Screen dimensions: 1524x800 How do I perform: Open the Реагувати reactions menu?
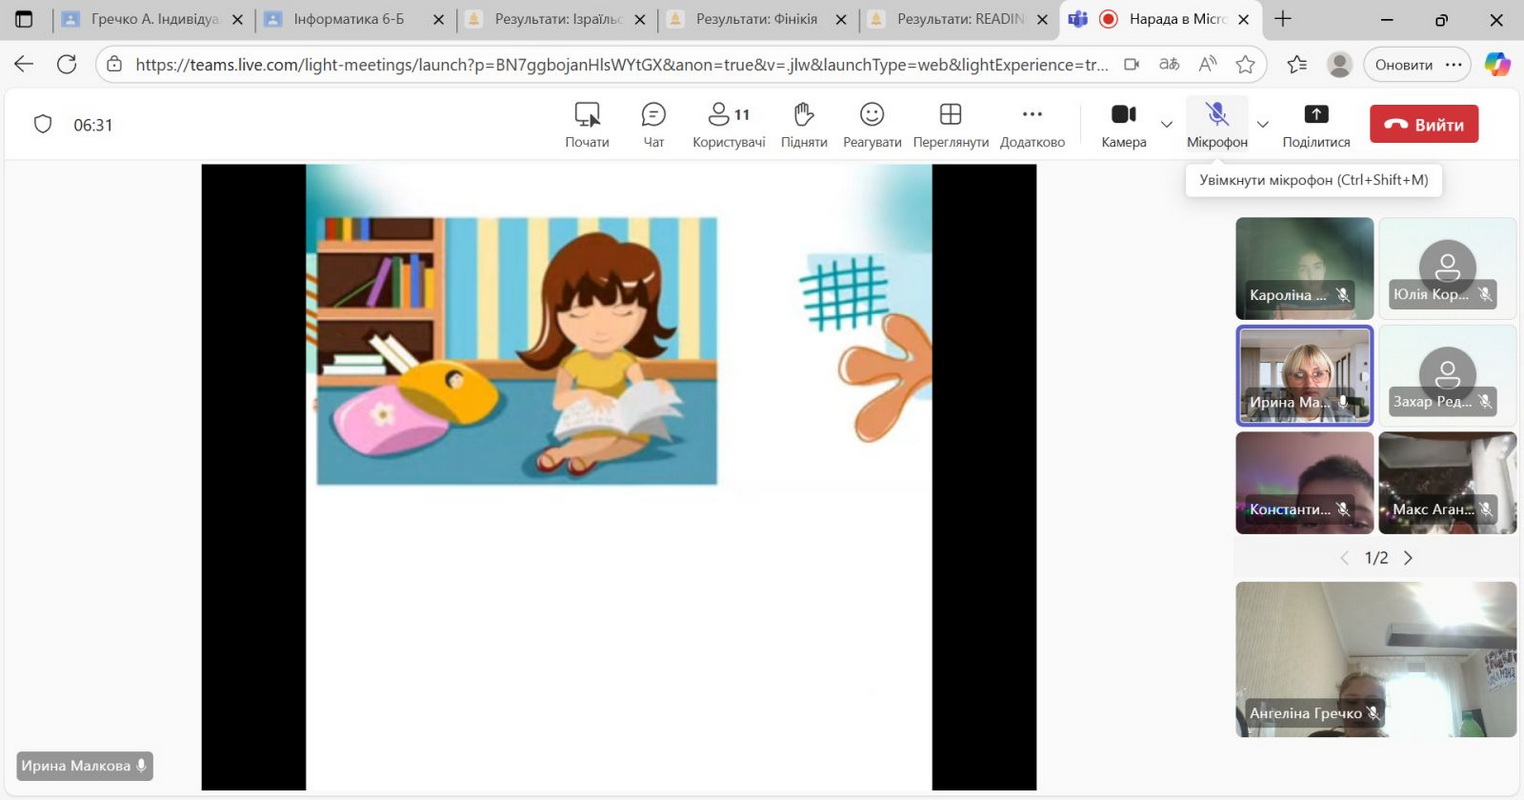871,125
